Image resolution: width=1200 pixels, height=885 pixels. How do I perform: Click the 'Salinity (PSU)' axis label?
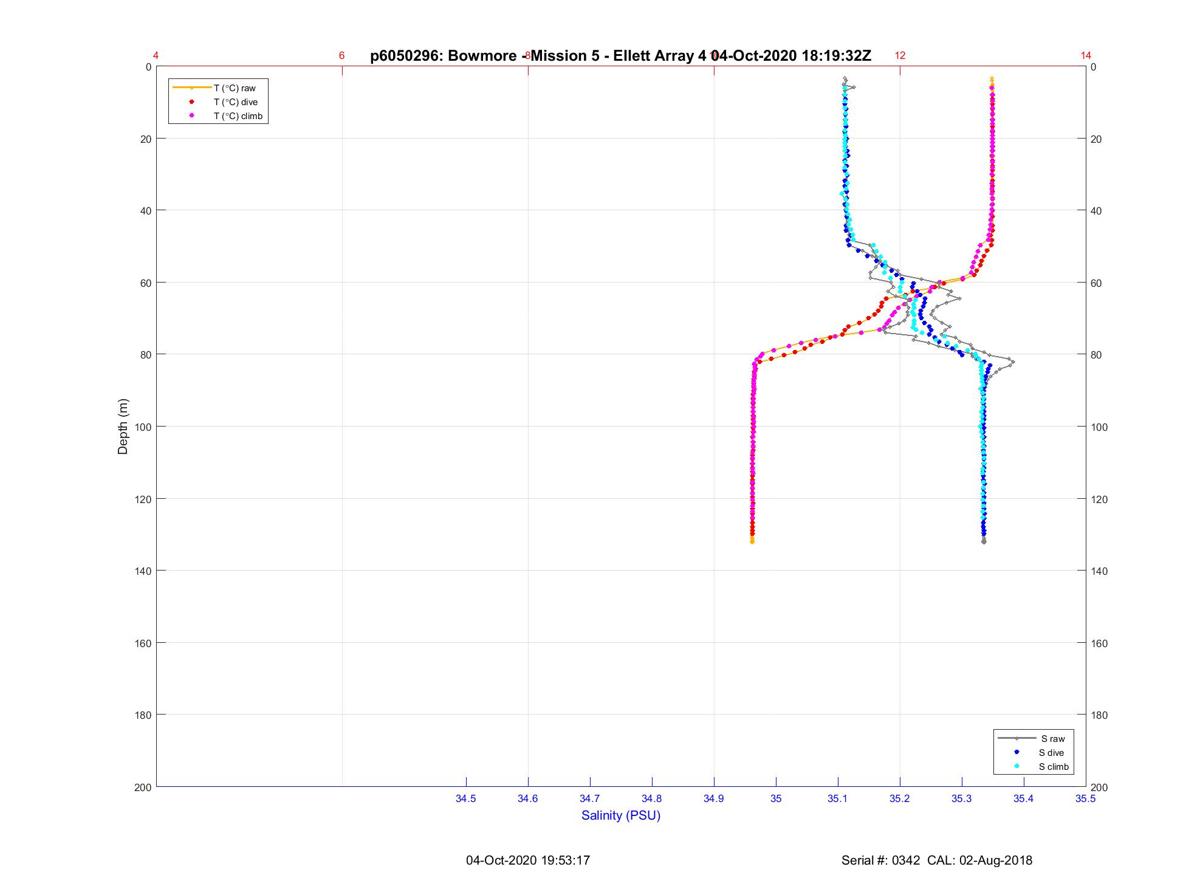621,816
